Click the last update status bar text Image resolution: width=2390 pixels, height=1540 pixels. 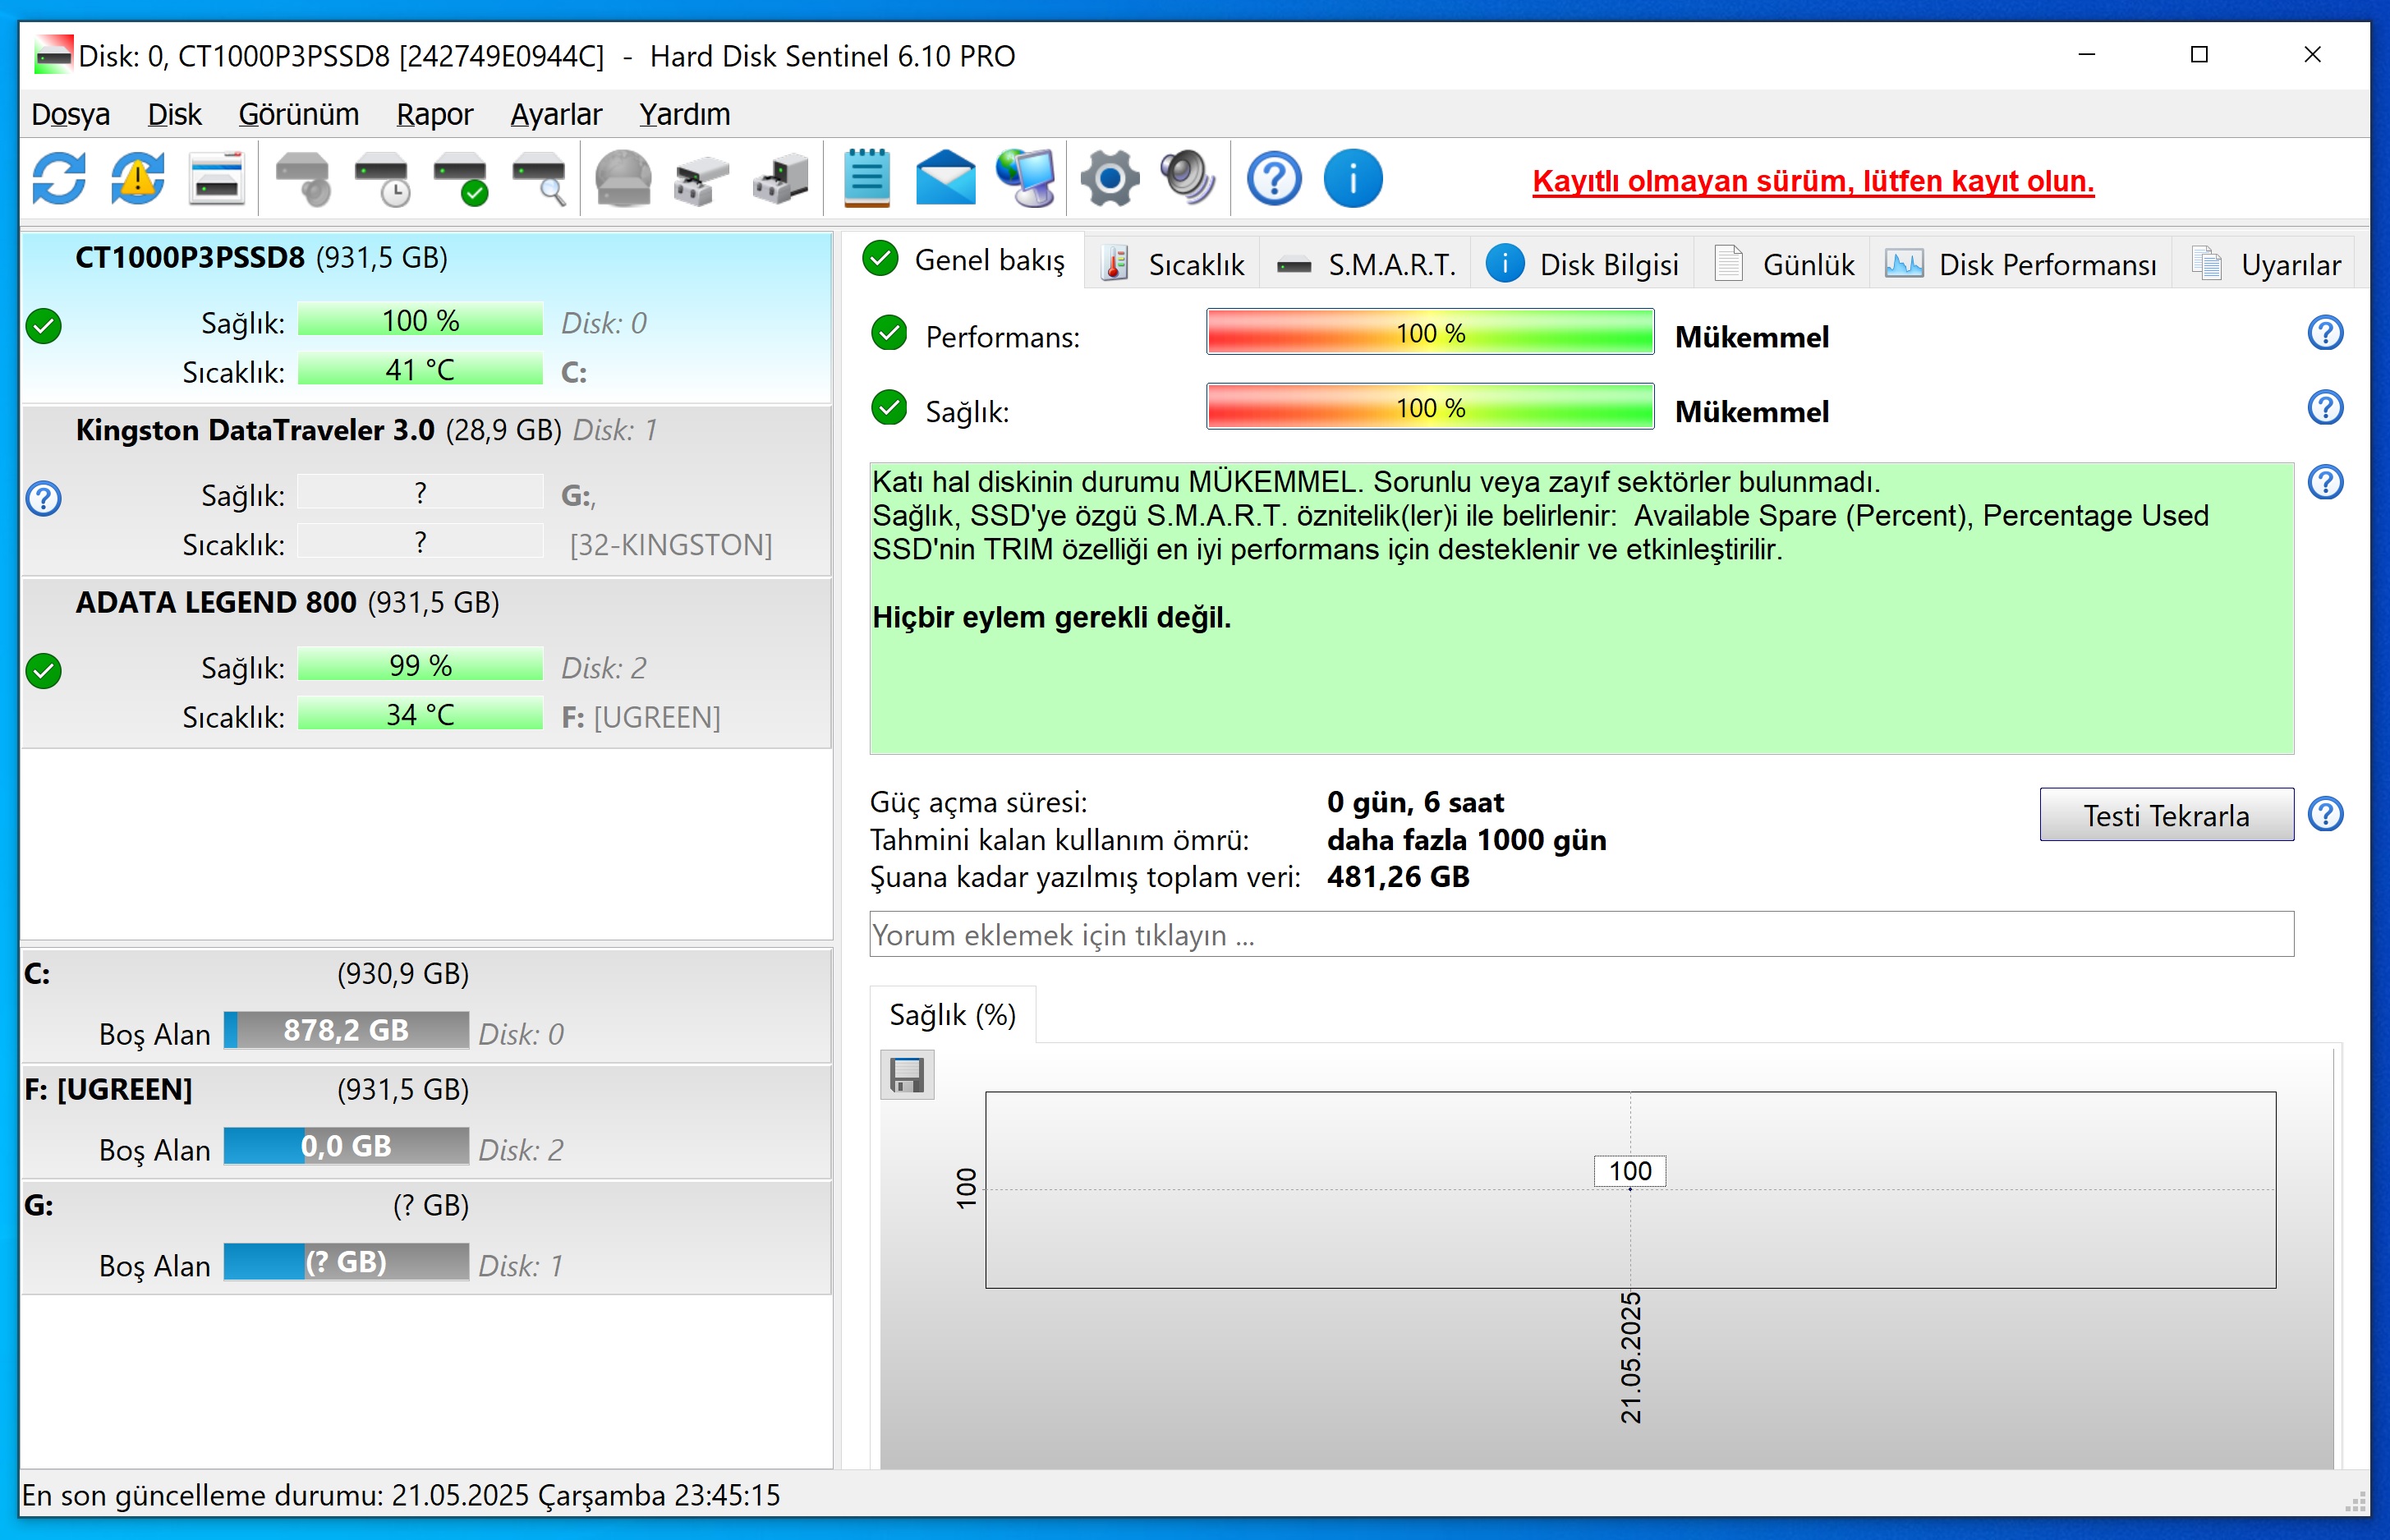click(x=401, y=1496)
